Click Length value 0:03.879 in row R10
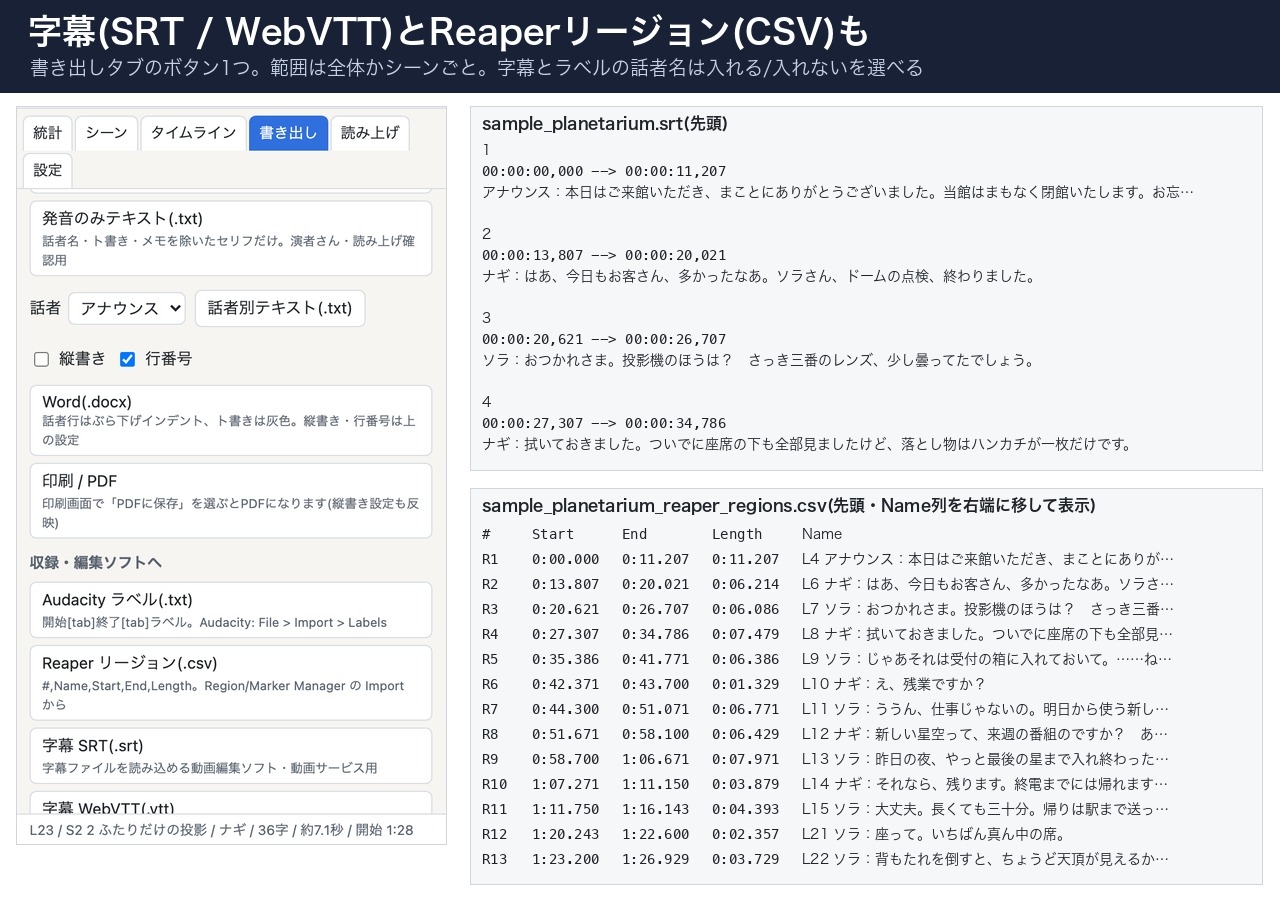 746,784
